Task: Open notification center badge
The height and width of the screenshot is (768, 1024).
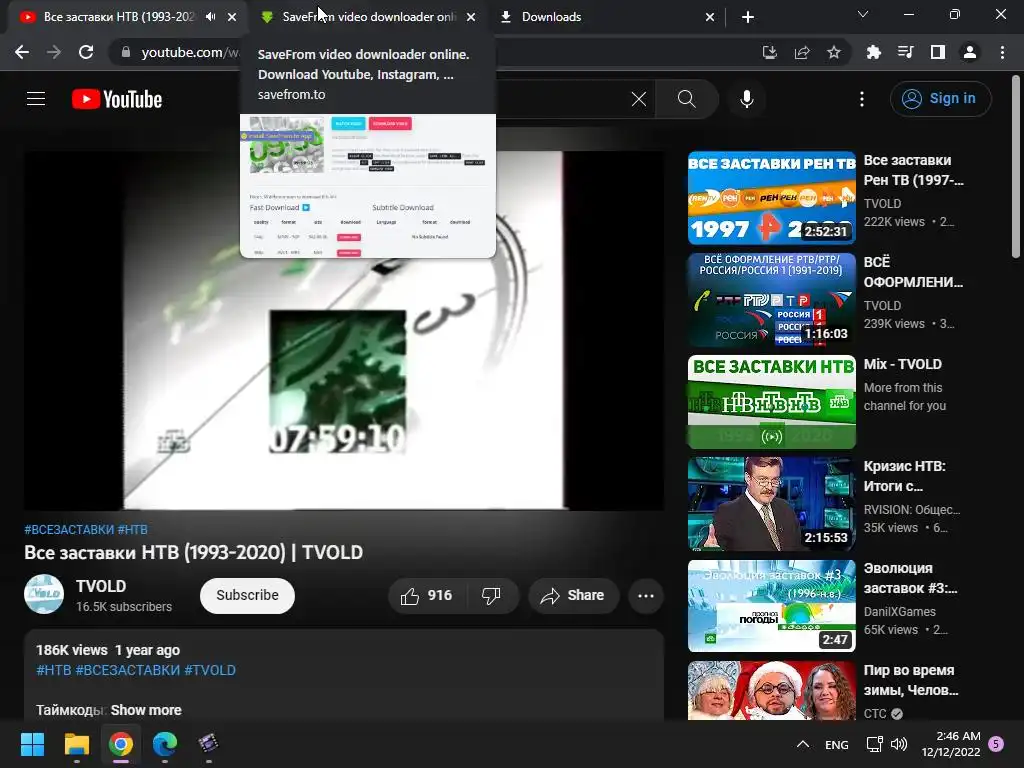Action: tap(996, 744)
